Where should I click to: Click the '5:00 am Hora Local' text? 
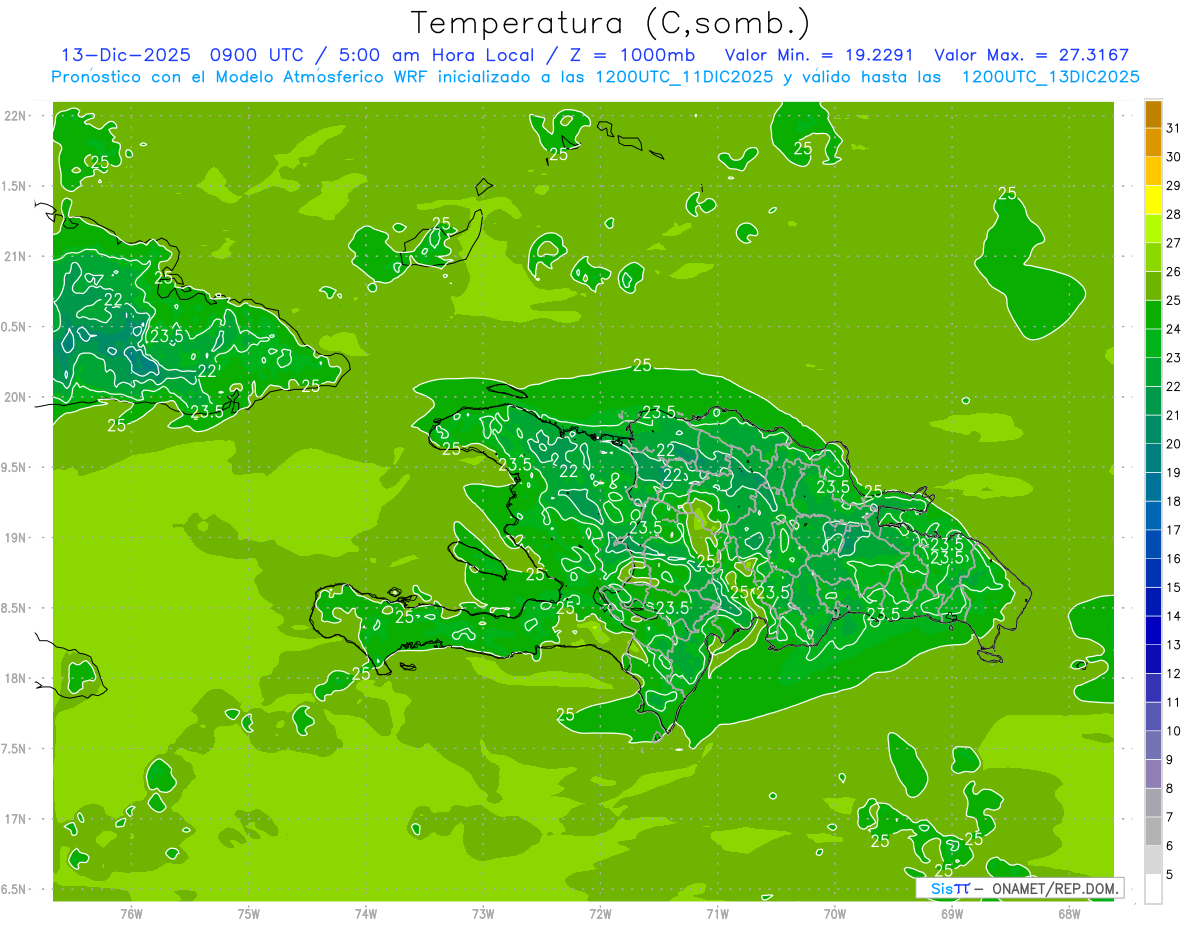click(433, 56)
